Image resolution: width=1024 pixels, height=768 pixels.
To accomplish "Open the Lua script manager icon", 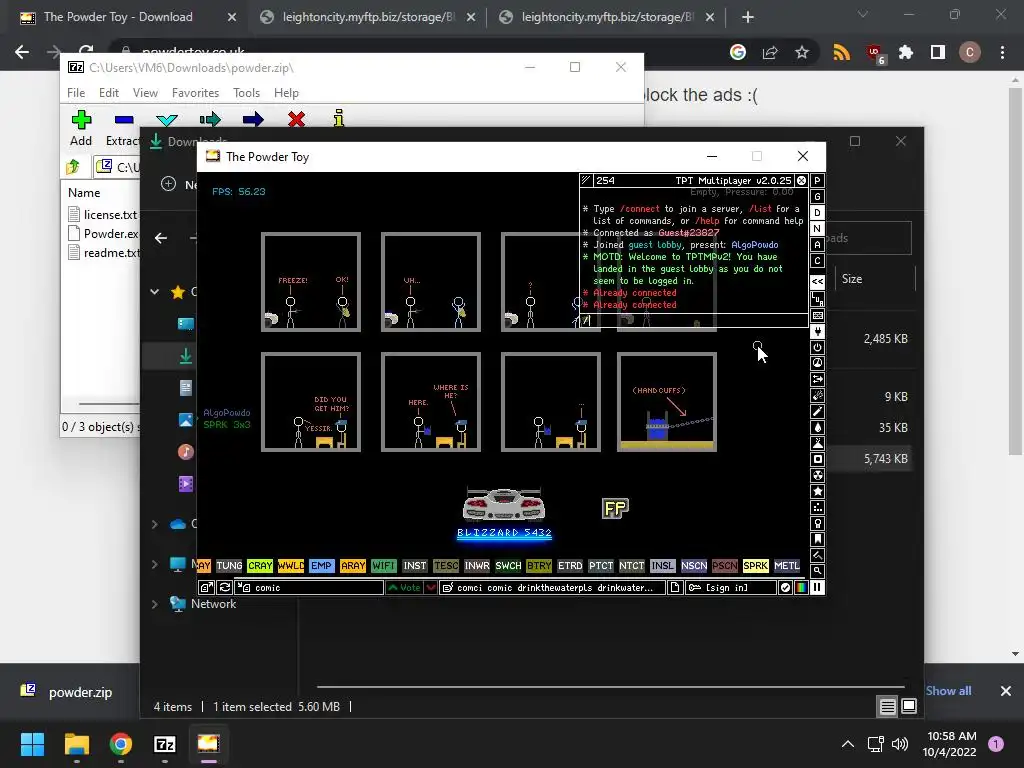I will 817,299.
